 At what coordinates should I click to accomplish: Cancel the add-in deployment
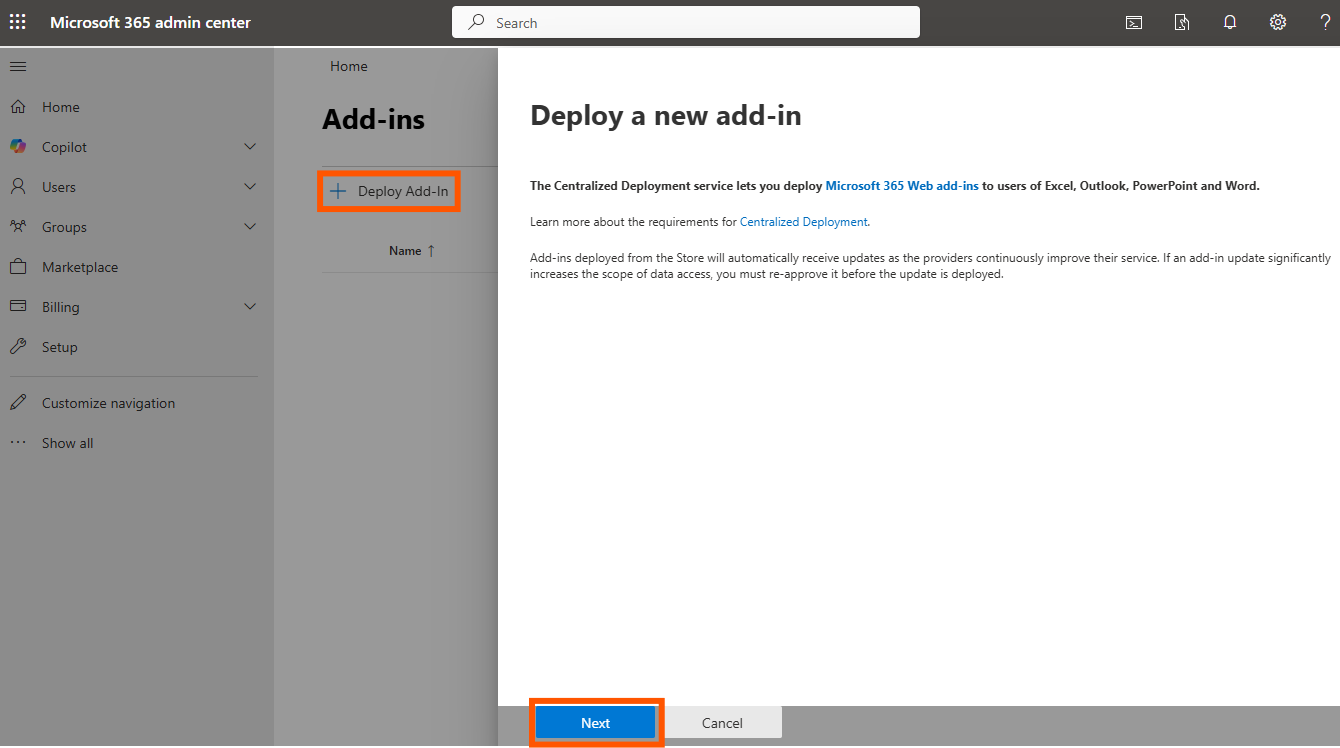pyautogui.click(x=722, y=723)
